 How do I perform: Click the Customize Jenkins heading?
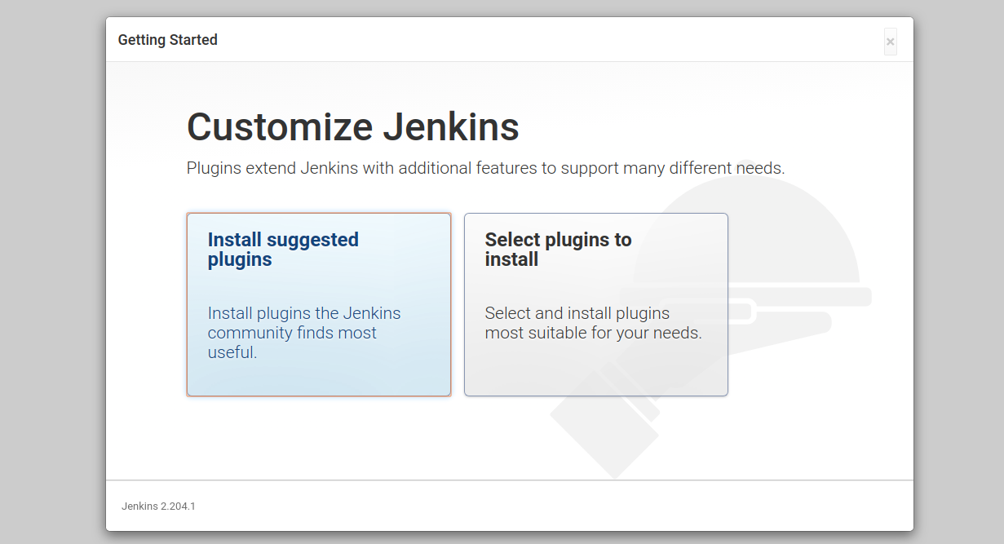[353, 127]
